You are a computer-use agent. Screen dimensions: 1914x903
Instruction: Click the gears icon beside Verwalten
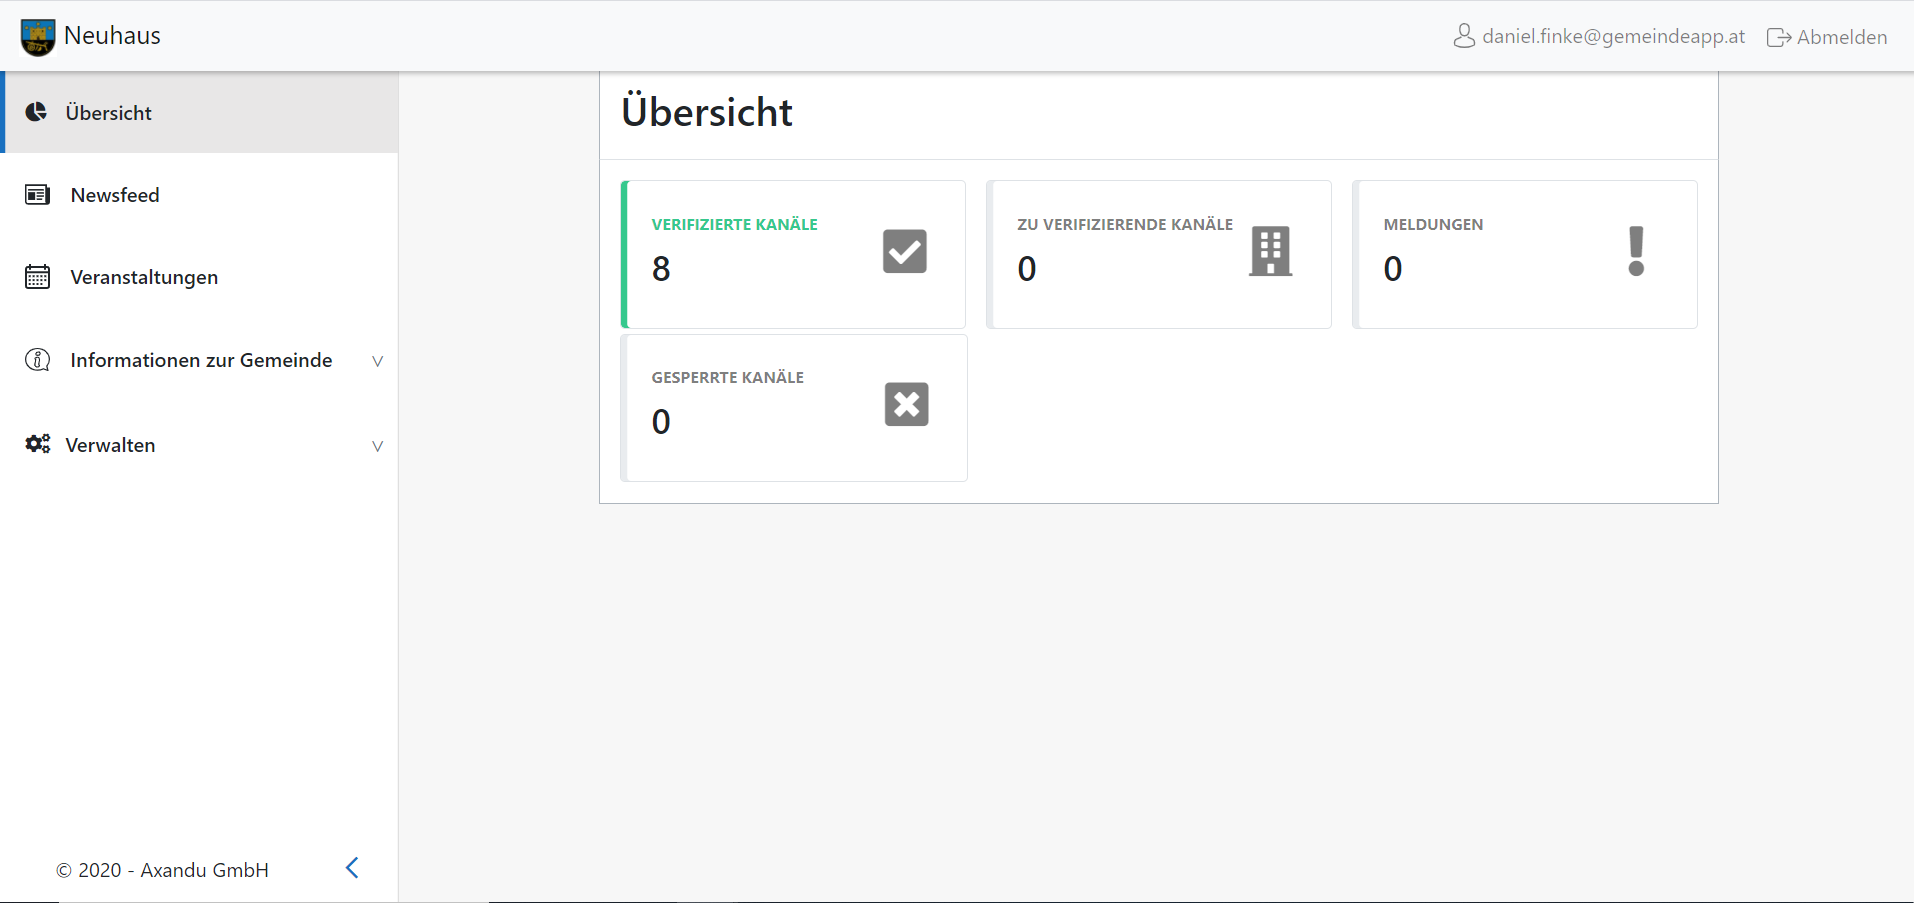click(x=38, y=444)
